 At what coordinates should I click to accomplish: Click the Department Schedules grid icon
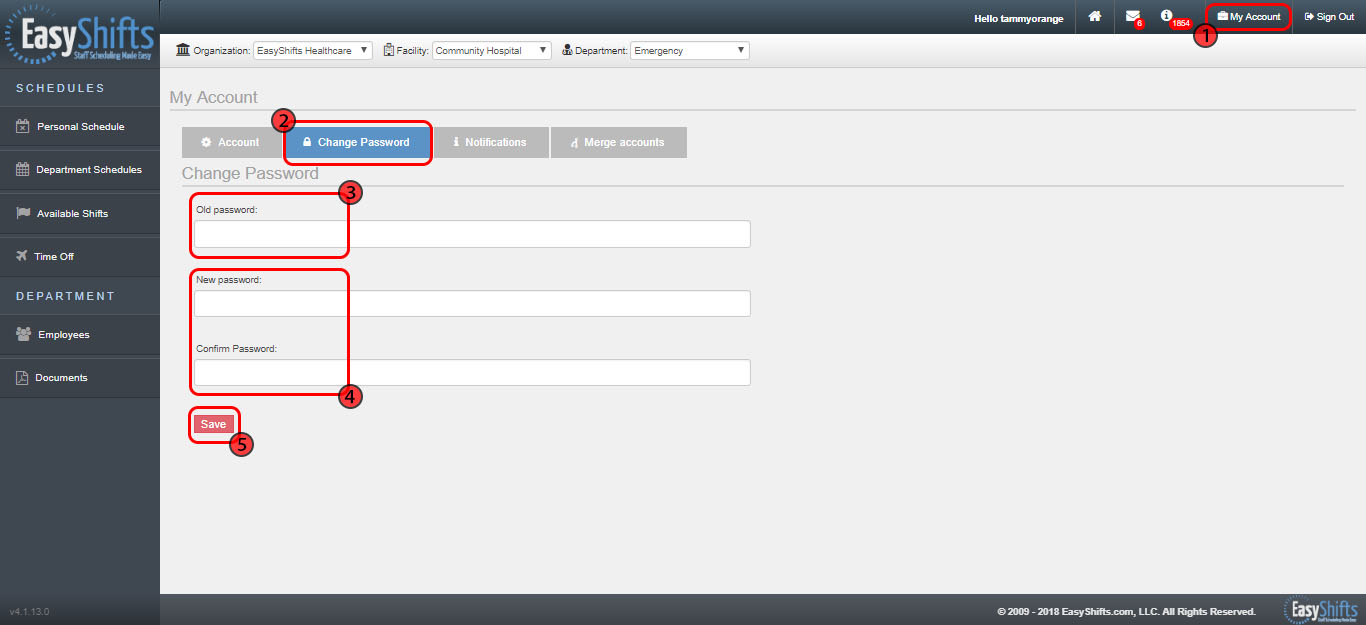click(22, 169)
